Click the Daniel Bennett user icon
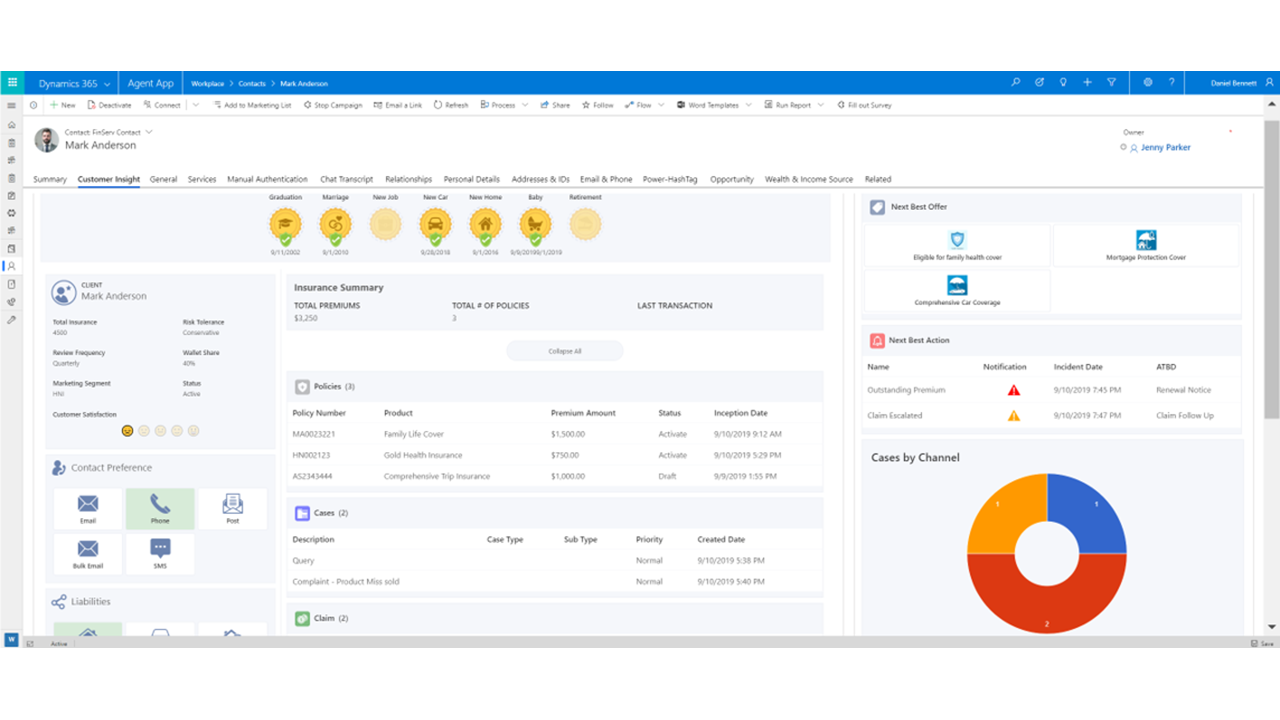The height and width of the screenshot is (720, 1280). pyautogui.click(x=1268, y=83)
